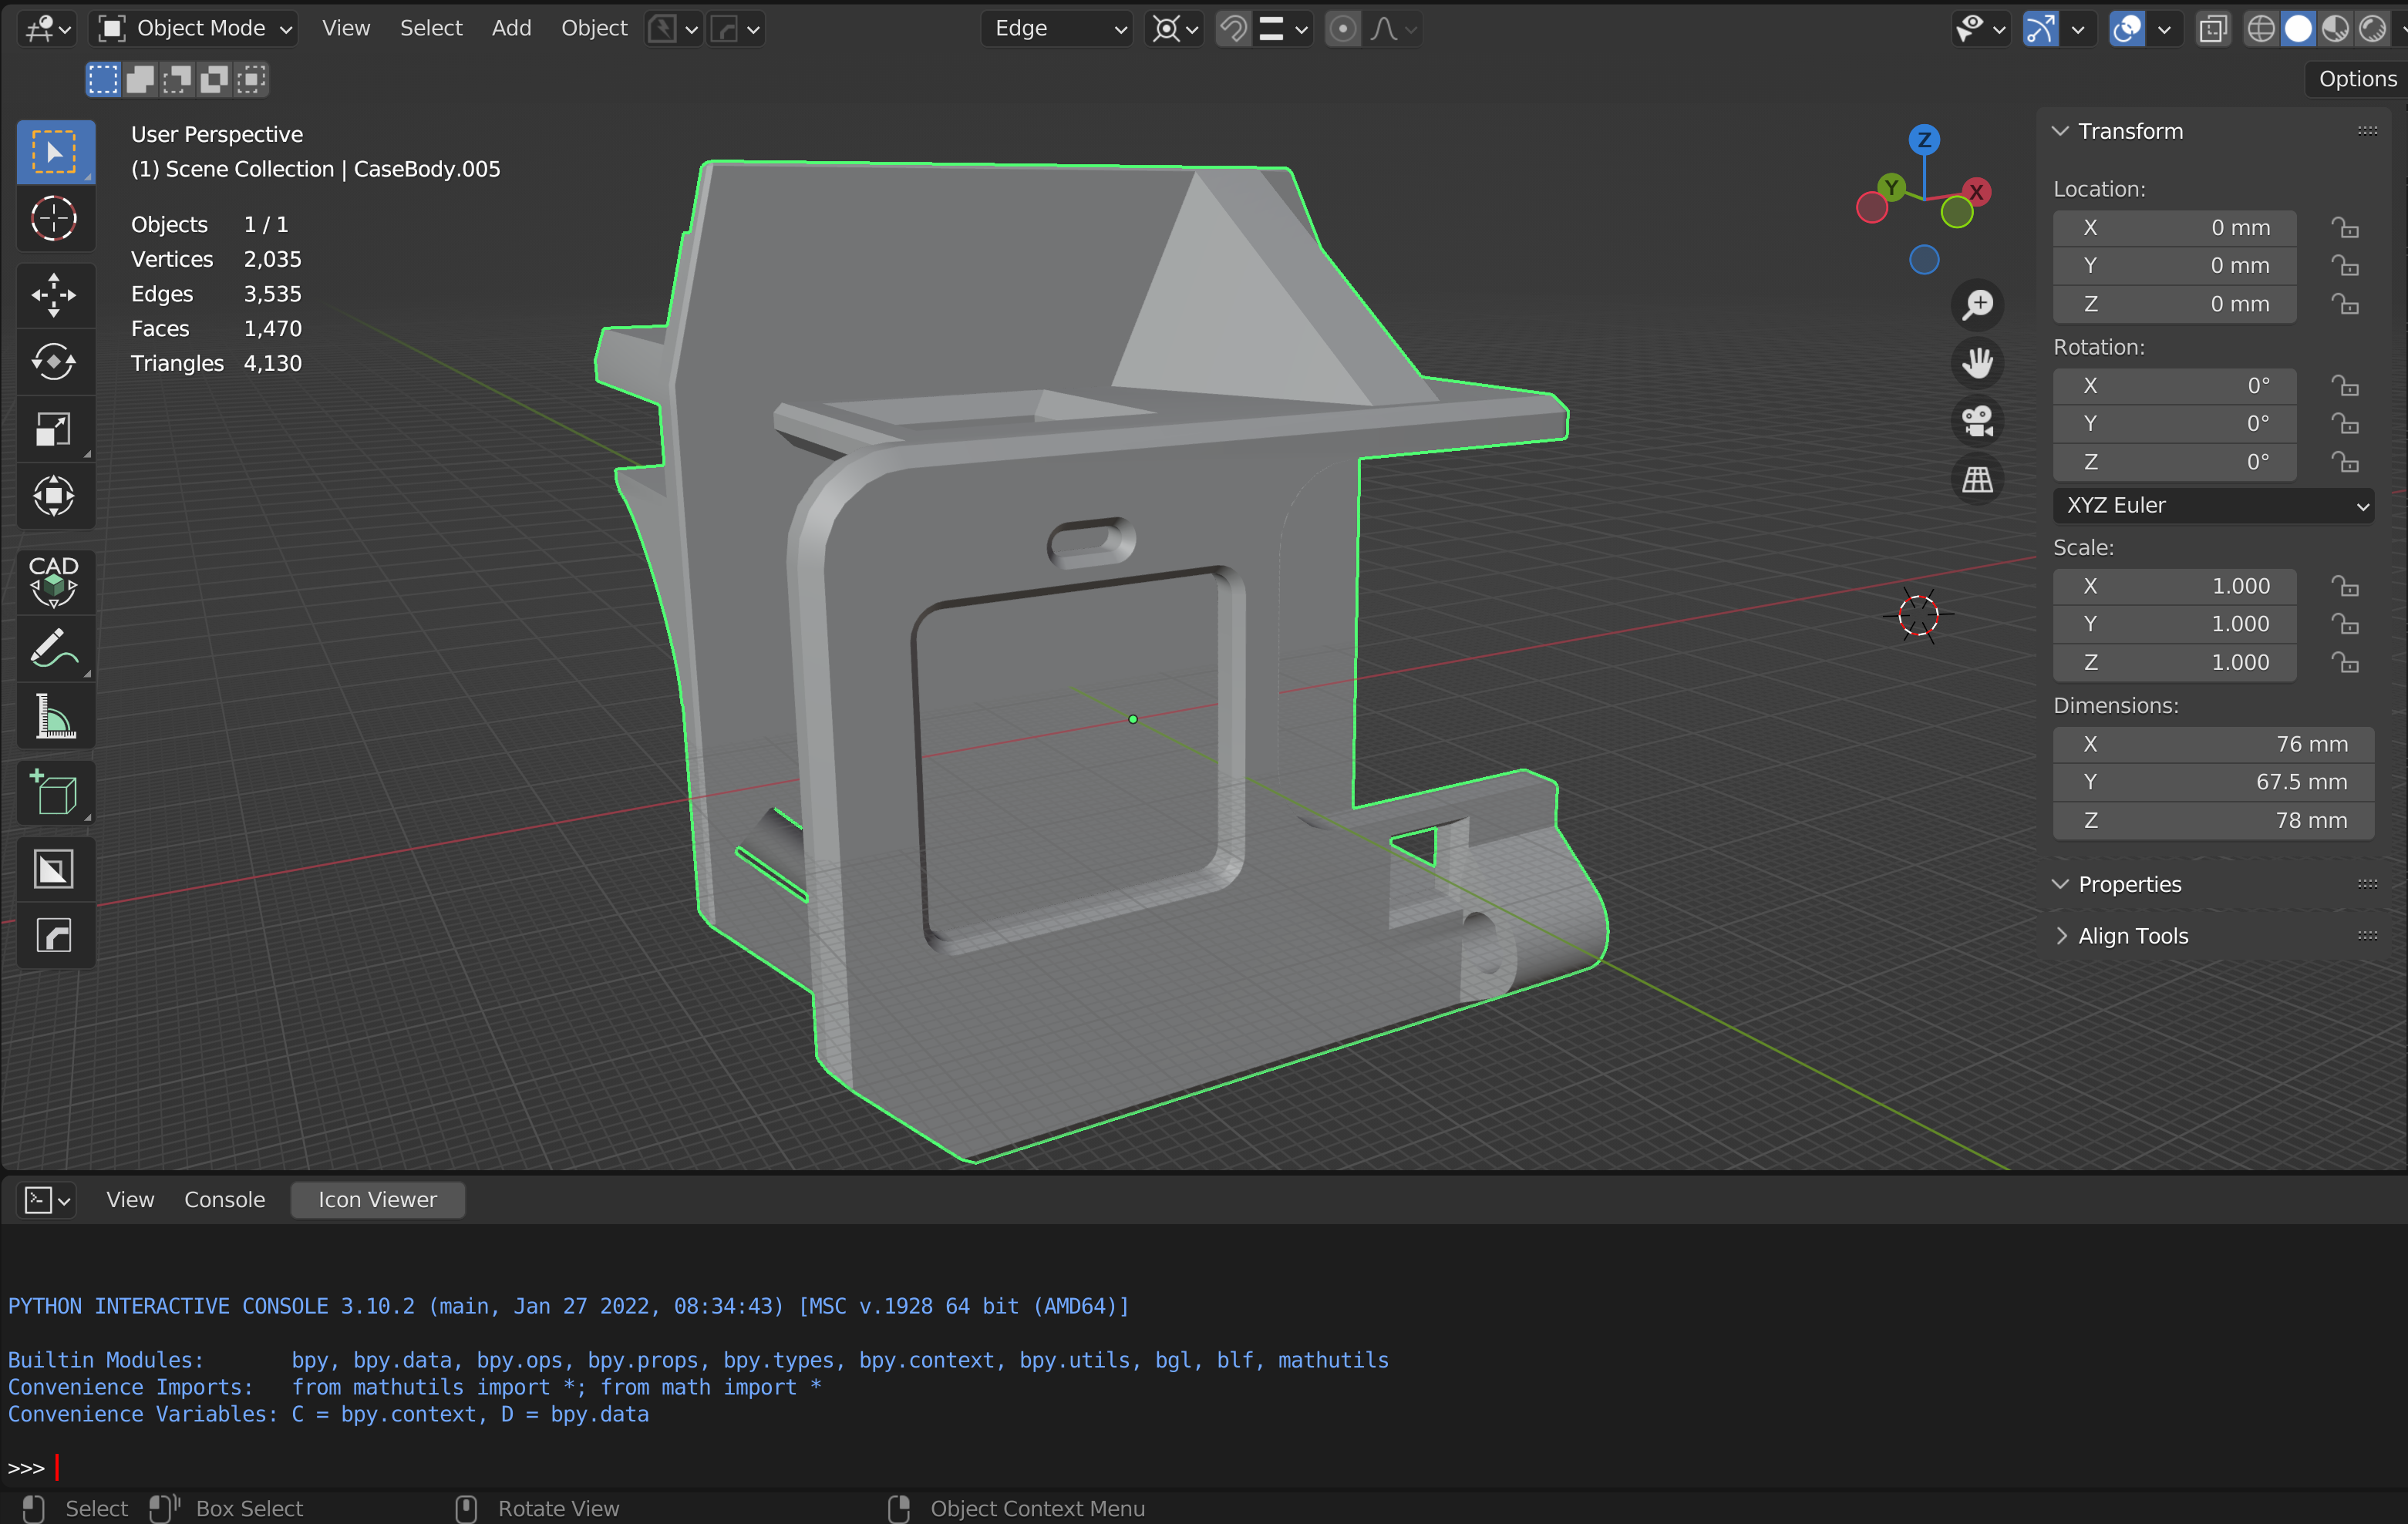Open the Object menu
The height and width of the screenshot is (1524, 2408).
click(x=594, y=29)
